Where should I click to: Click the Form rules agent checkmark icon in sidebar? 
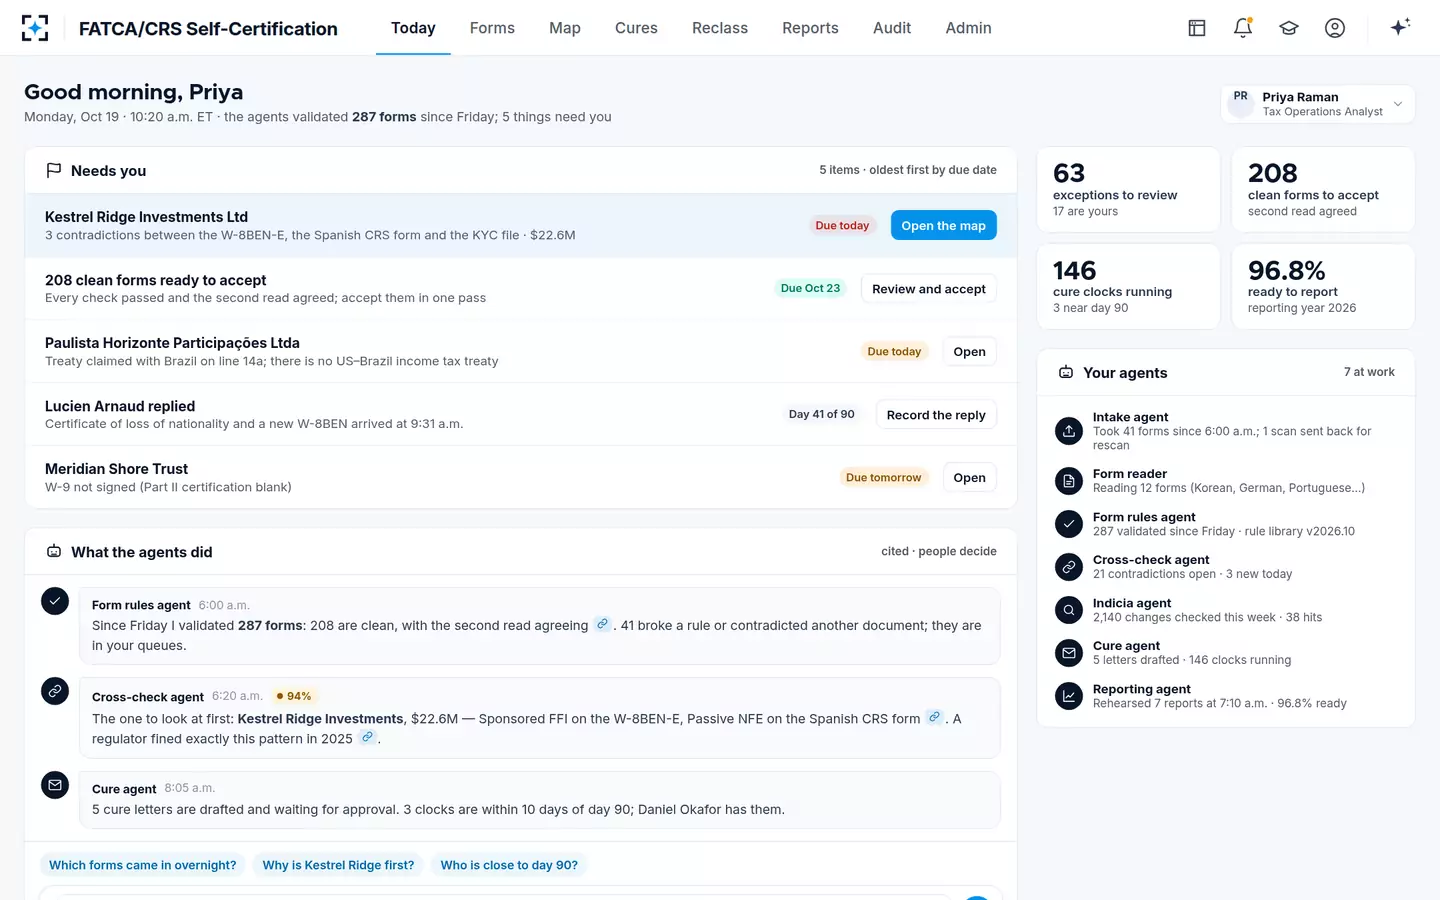coord(1069,524)
